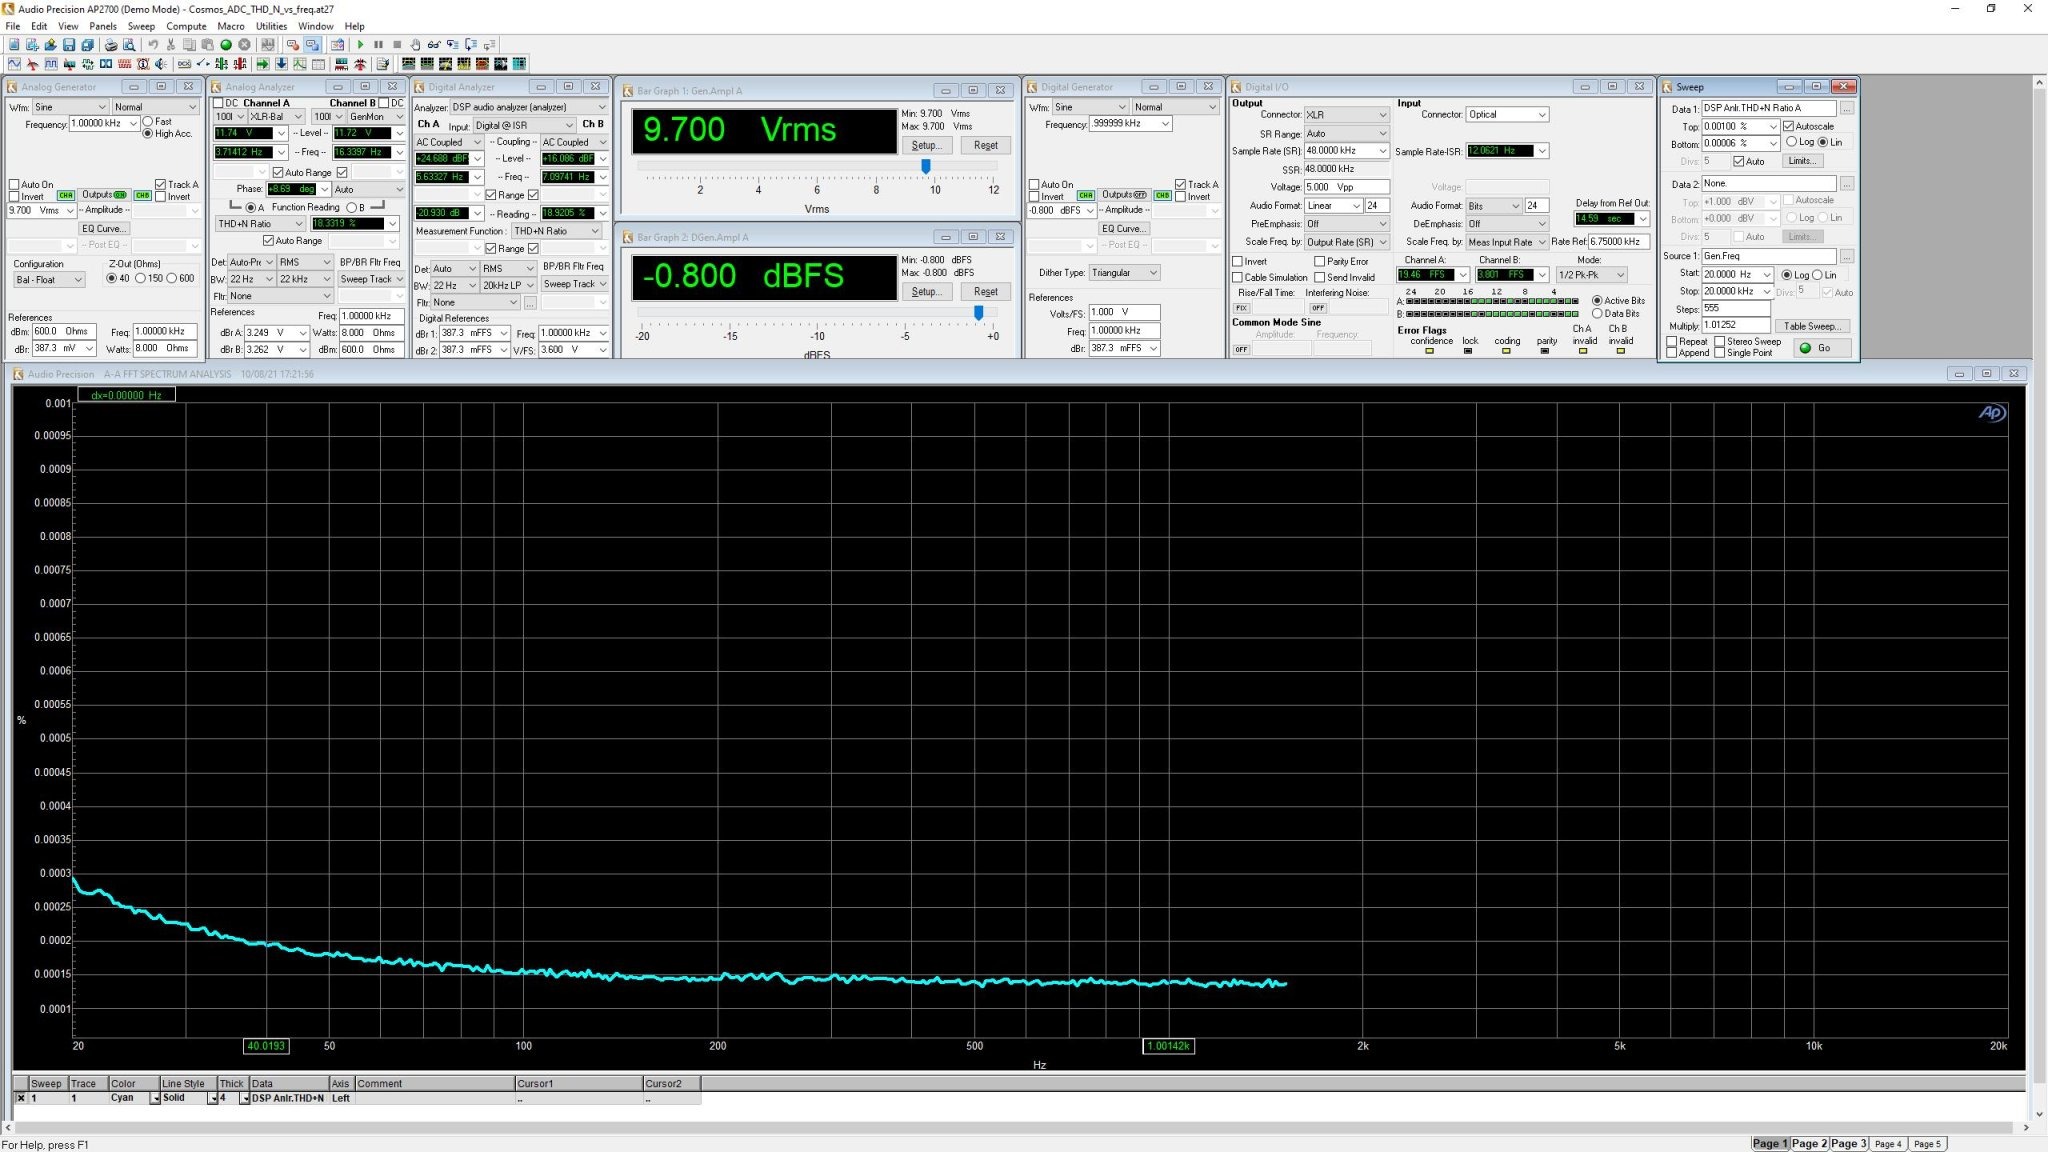
Task: Open the Graph panel icon
Action: [300, 64]
